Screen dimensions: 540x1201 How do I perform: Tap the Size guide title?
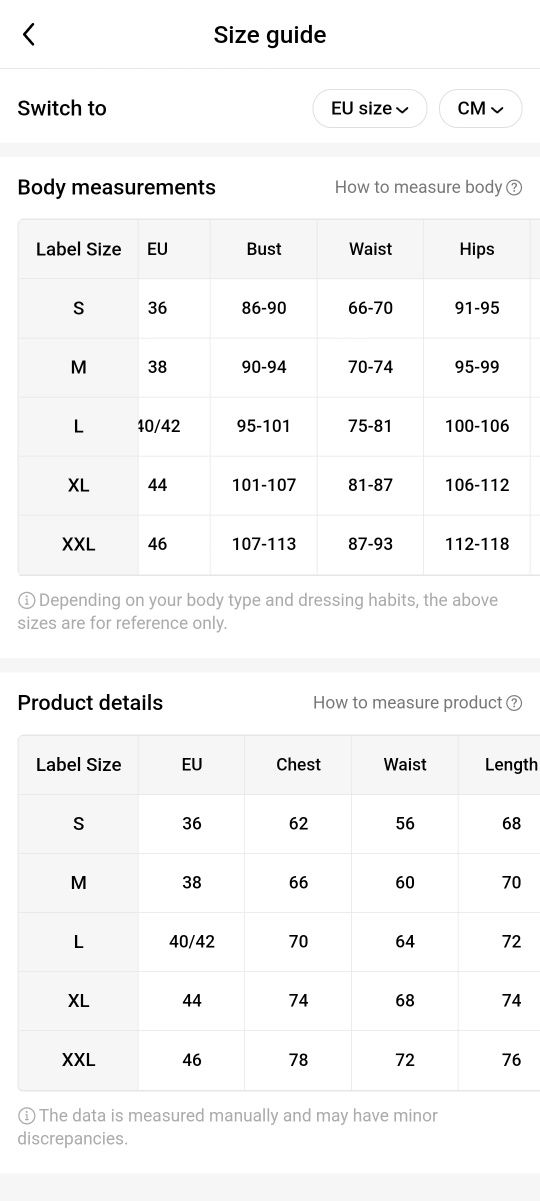point(270,35)
